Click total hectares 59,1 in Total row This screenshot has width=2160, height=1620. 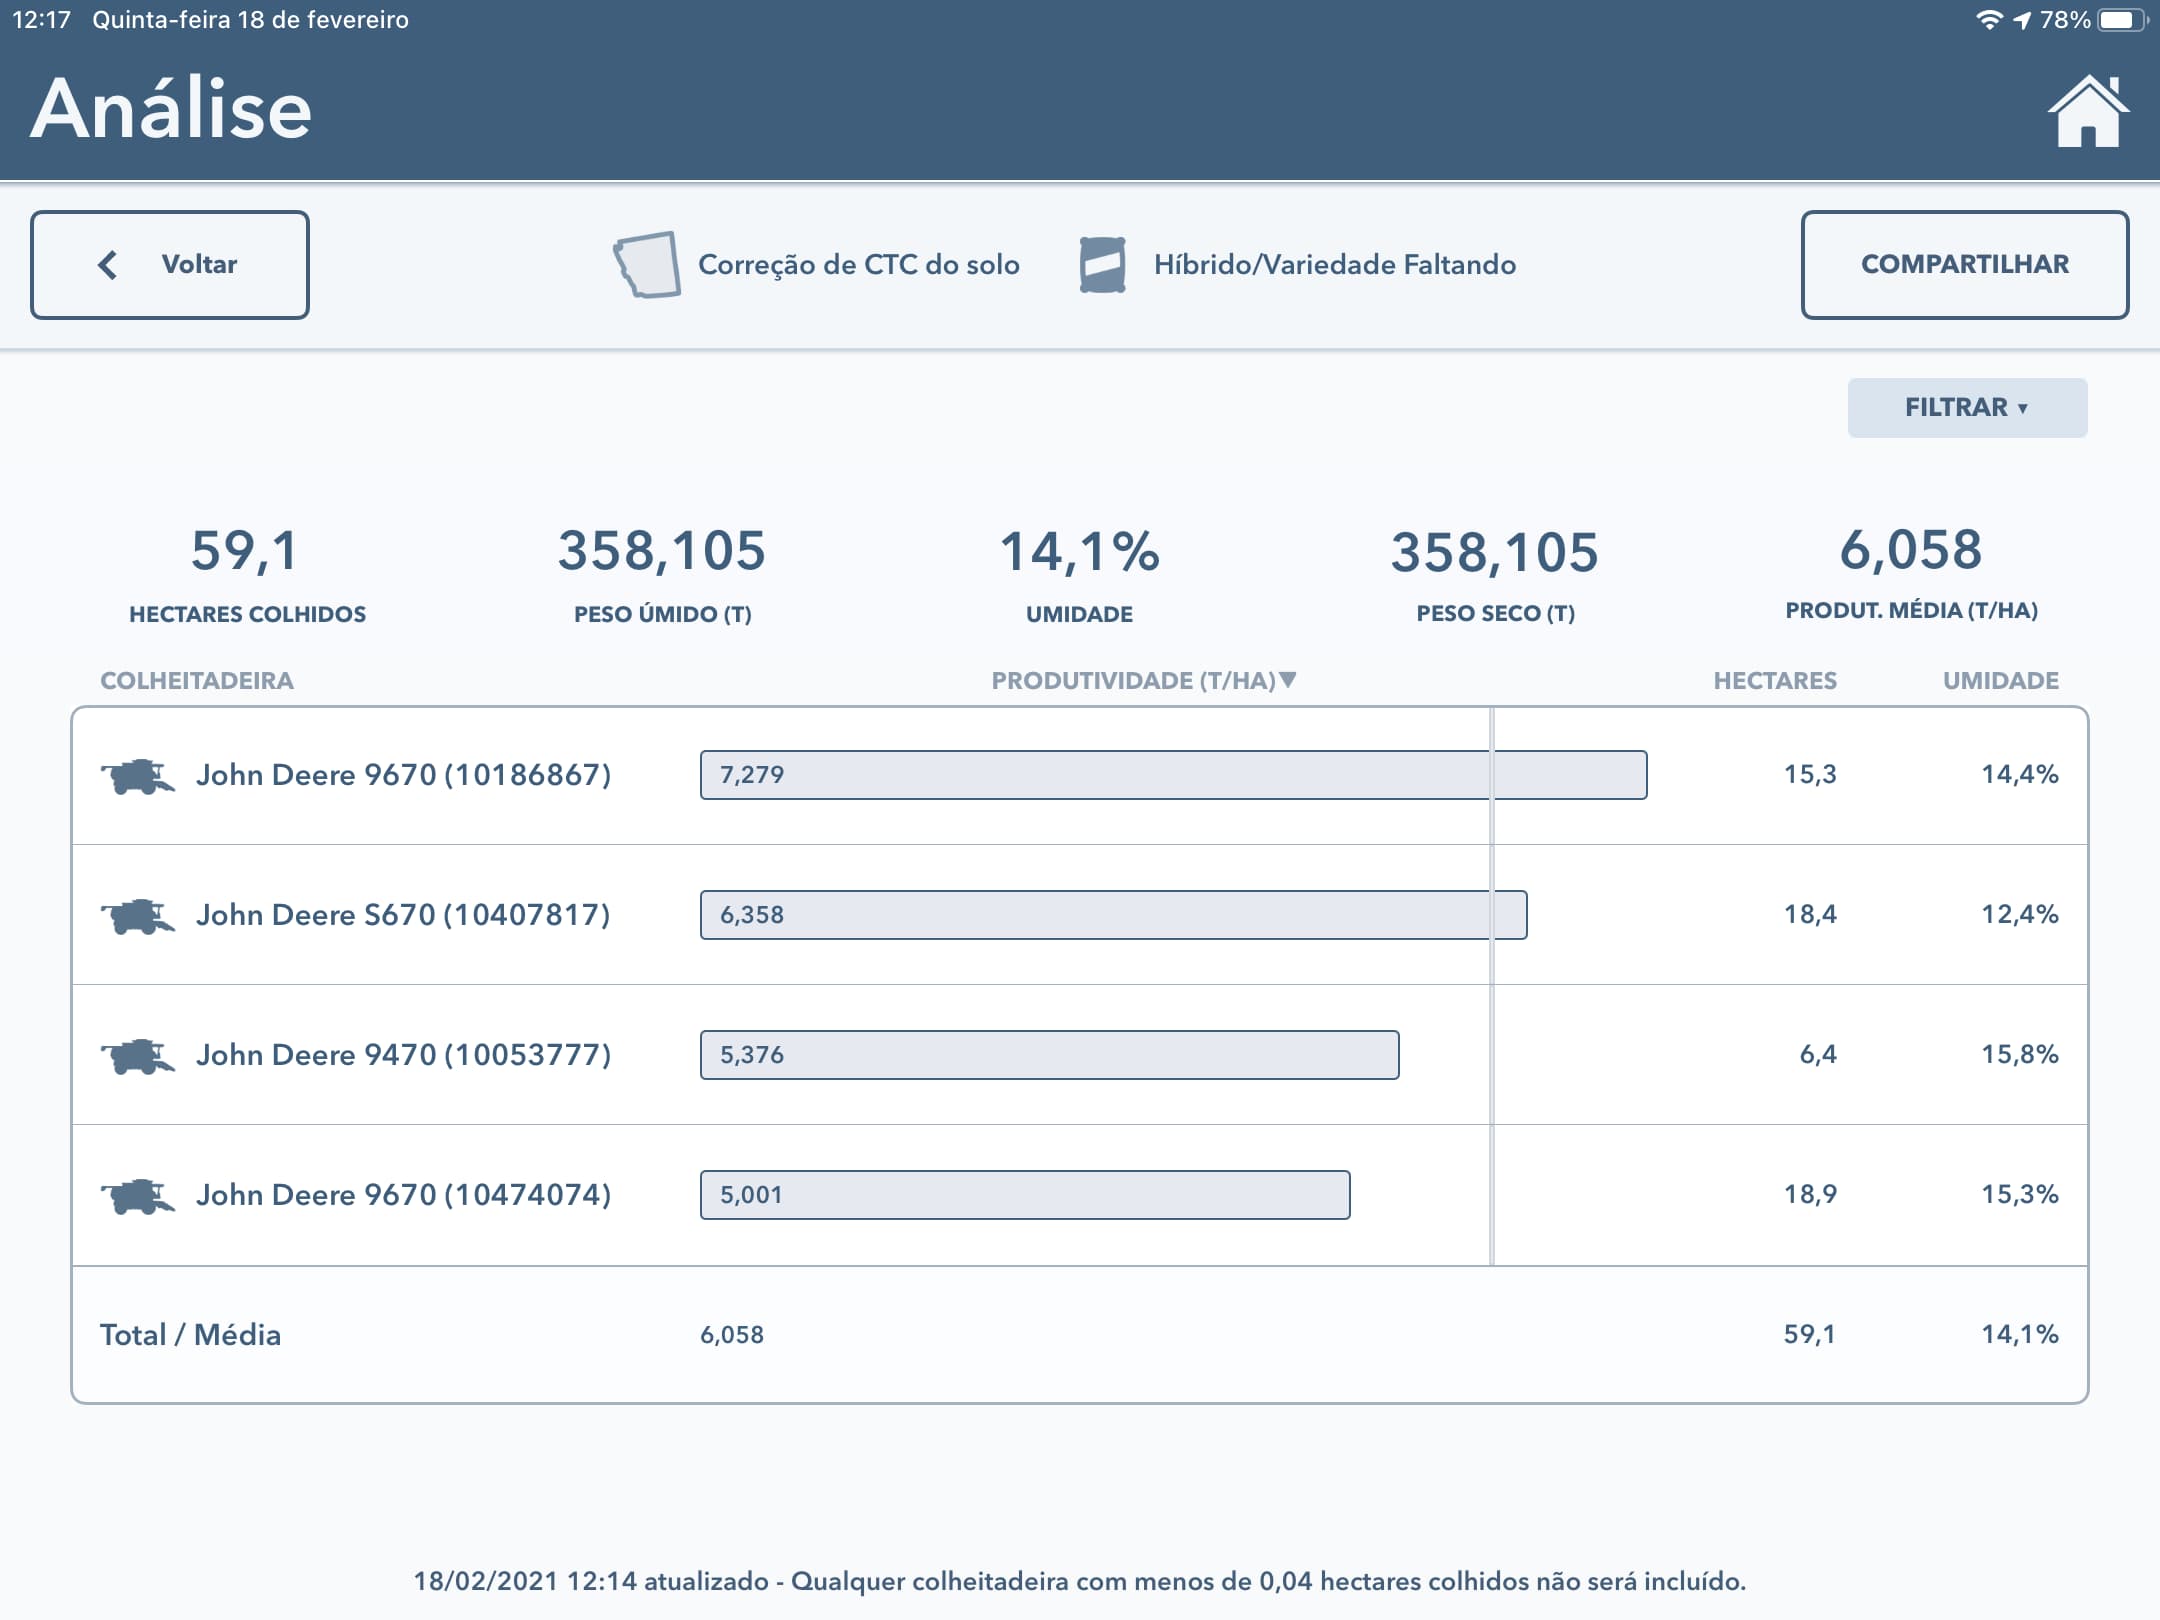pos(1810,1334)
